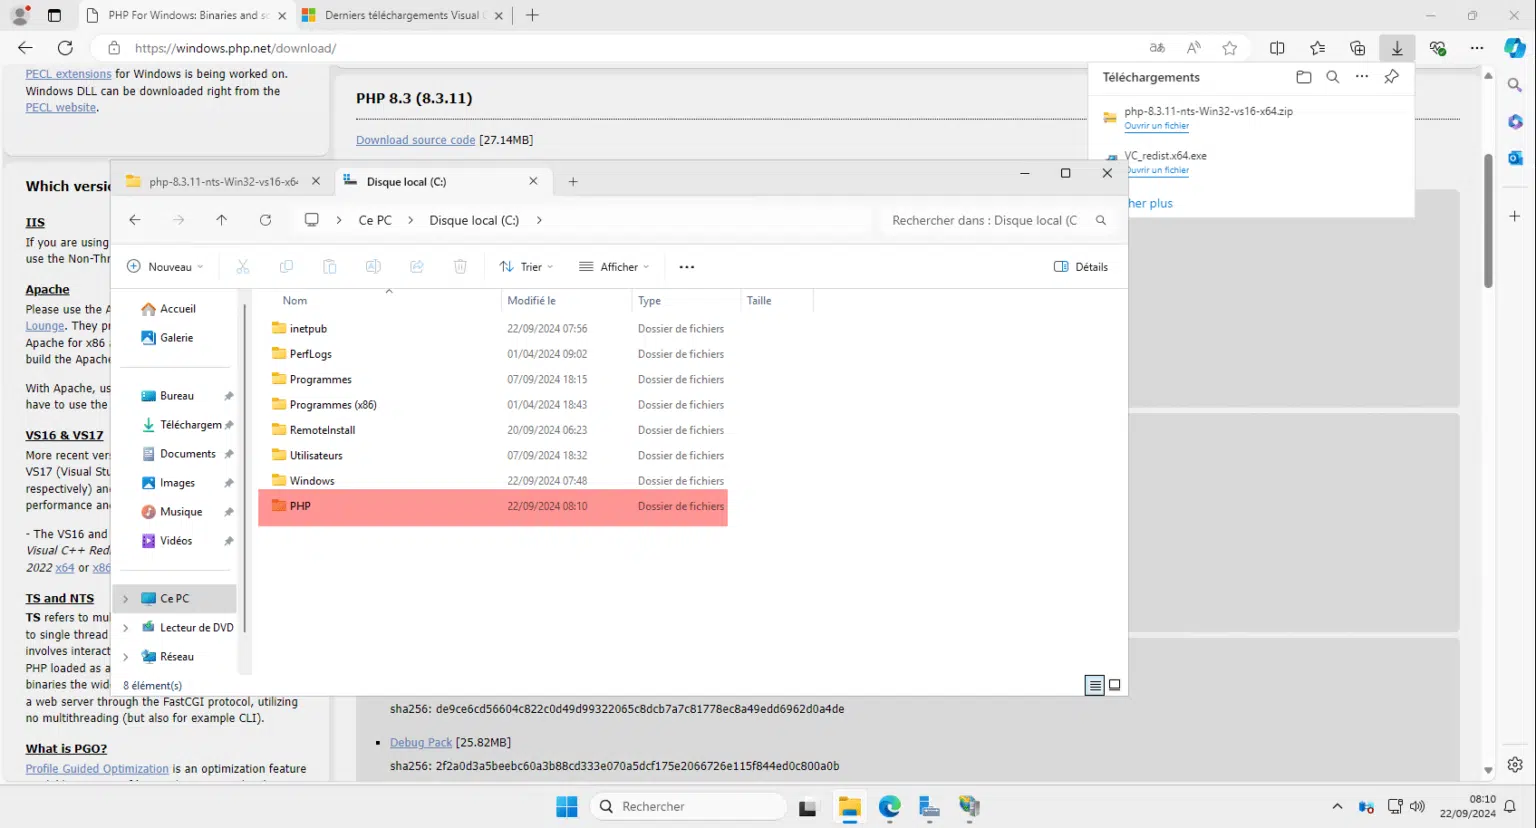
Task: Refresh the File Explorer view
Action: (265, 220)
